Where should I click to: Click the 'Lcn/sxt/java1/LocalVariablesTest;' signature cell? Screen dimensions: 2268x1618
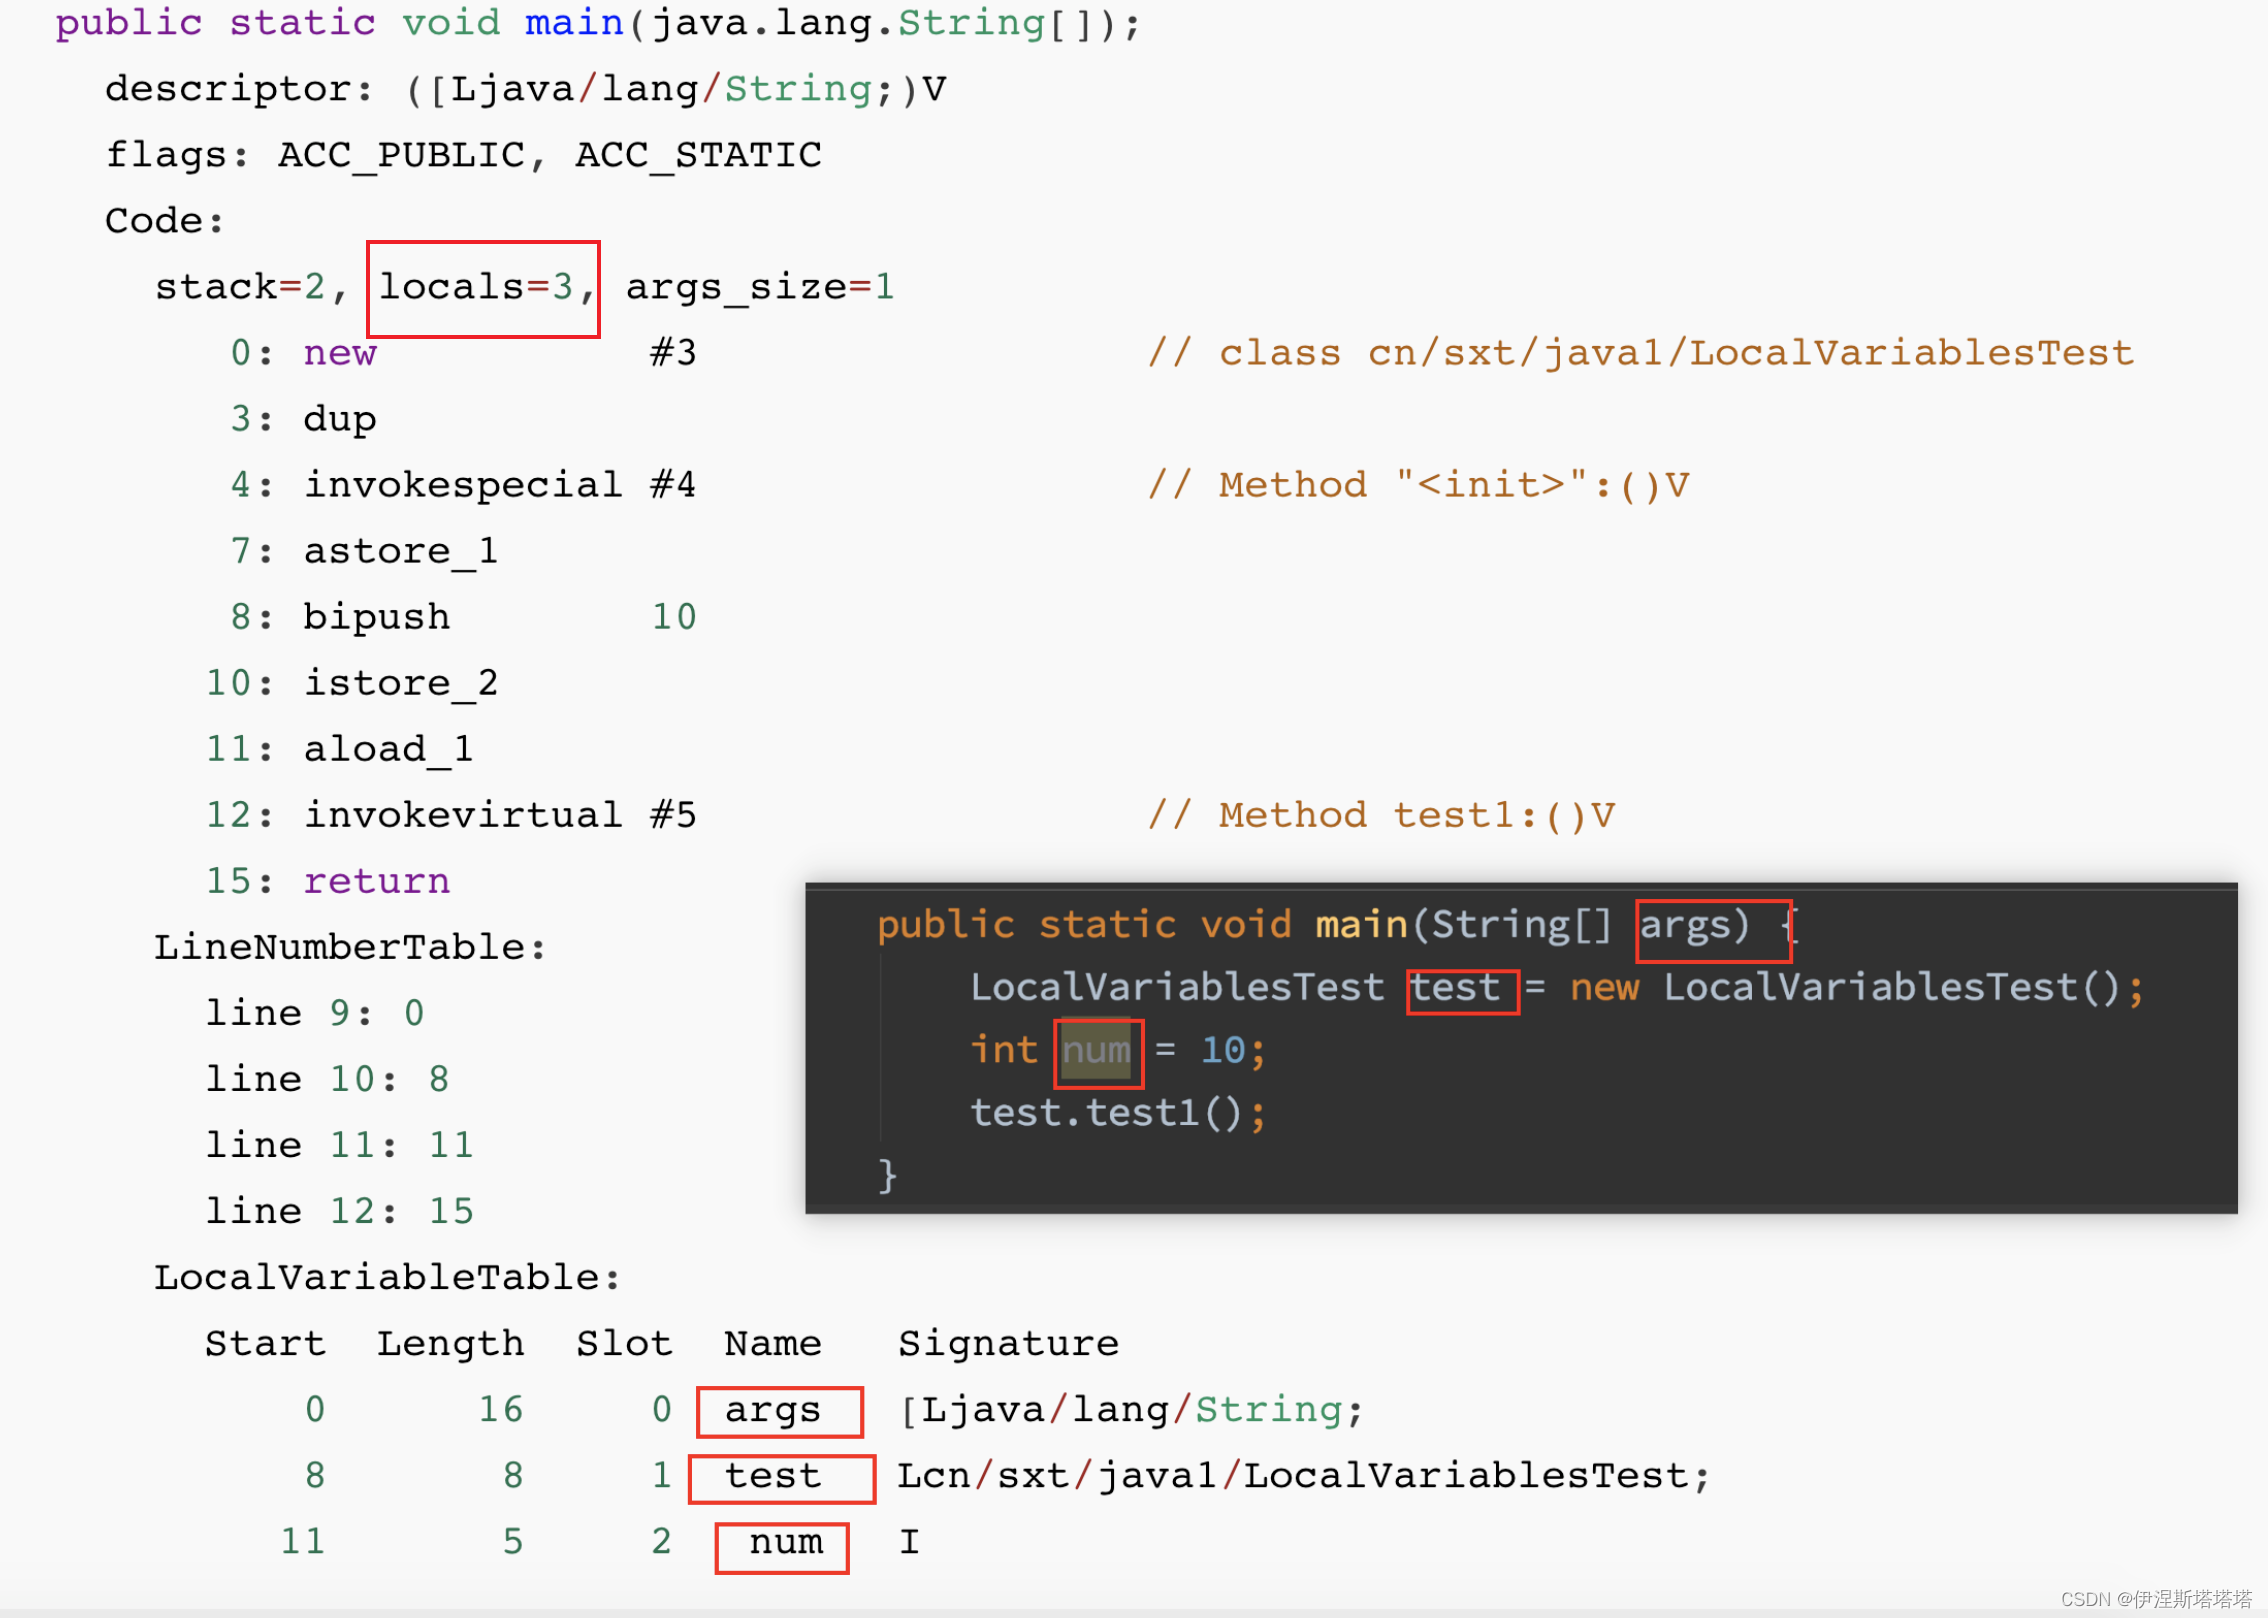[1304, 1476]
